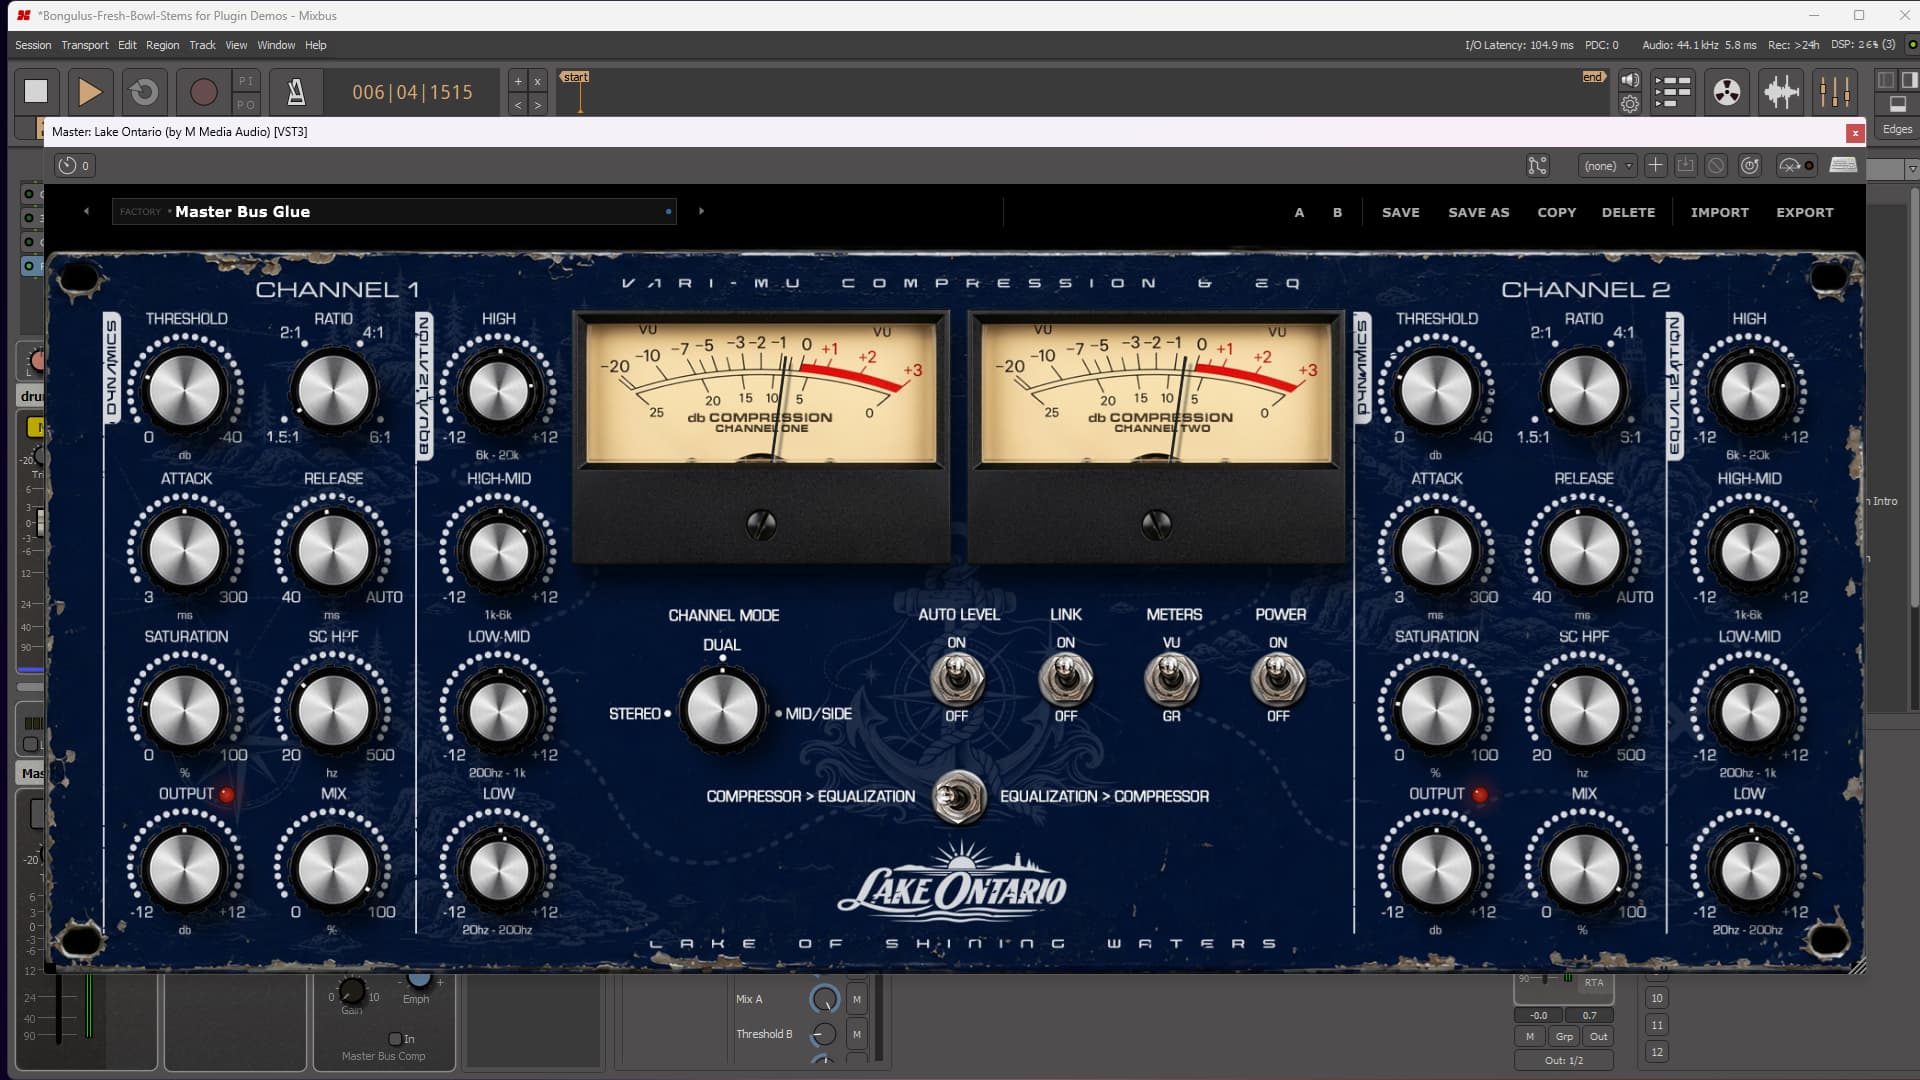The width and height of the screenshot is (1920, 1080).
Task: Arm the global Record button
Action: pyautogui.click(x=203, y=91)
